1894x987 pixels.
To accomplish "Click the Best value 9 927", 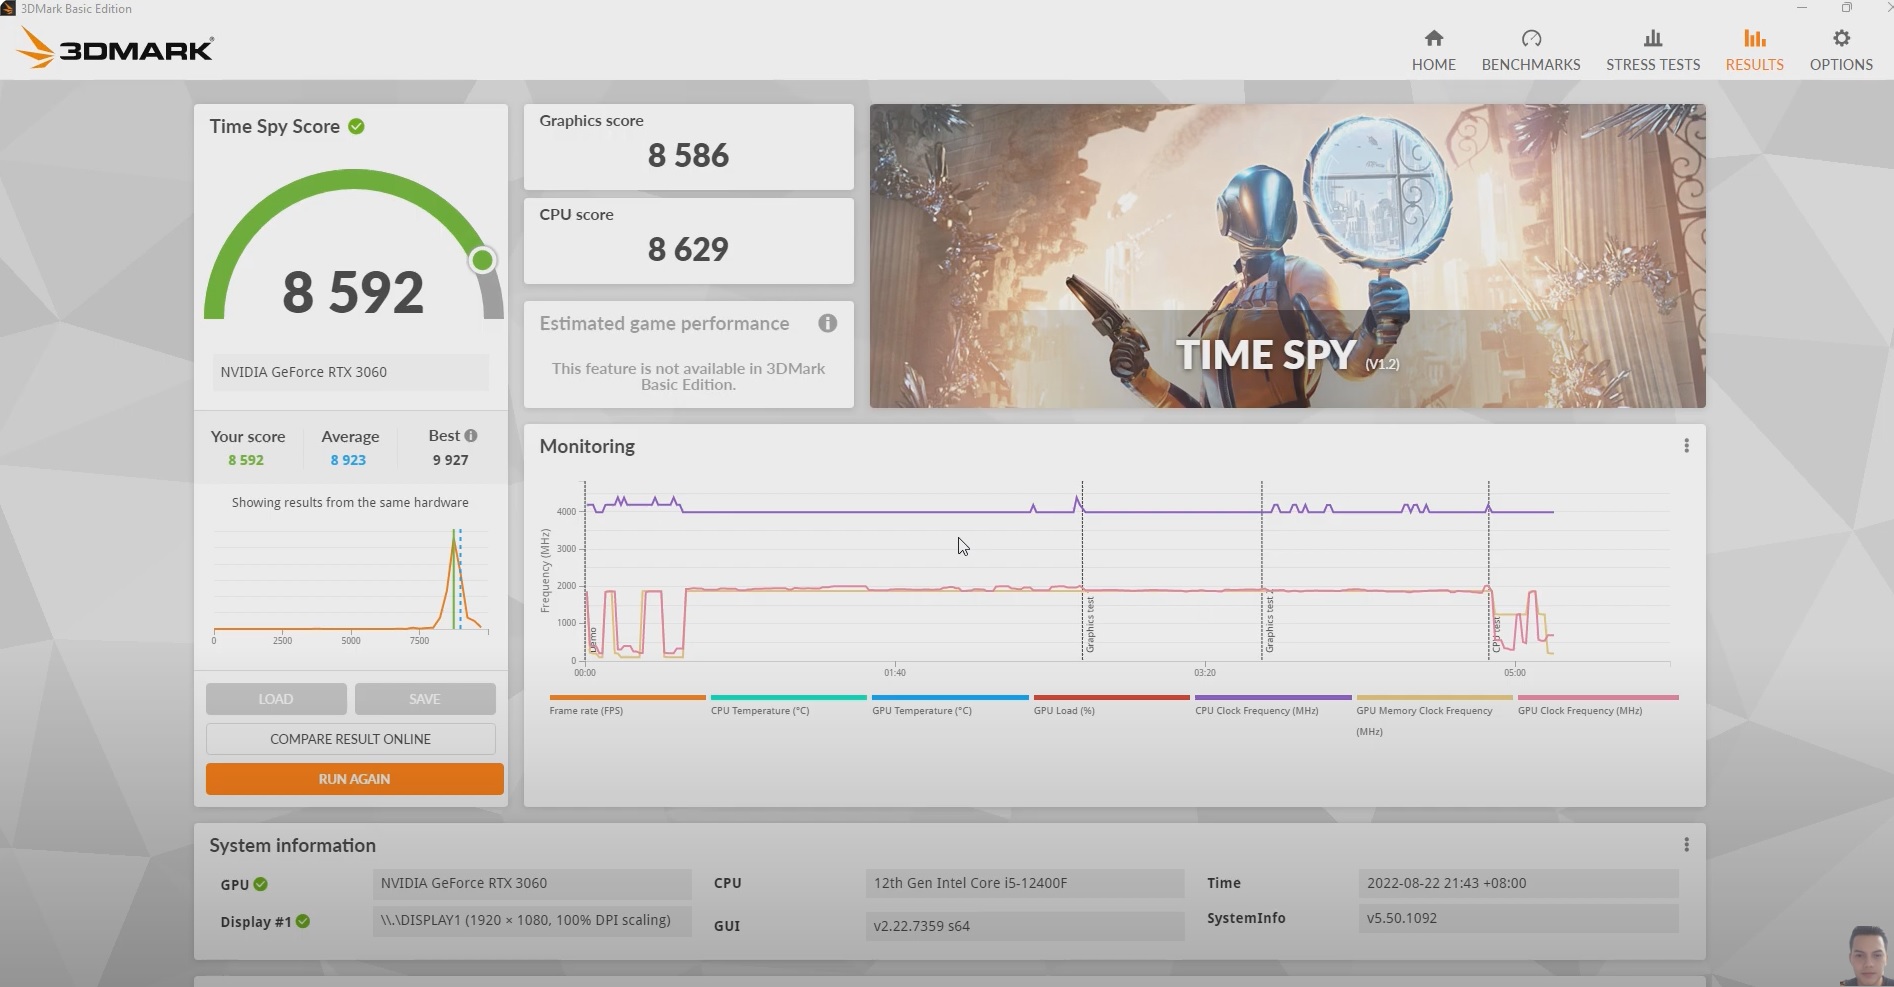I will click(450, 460).
